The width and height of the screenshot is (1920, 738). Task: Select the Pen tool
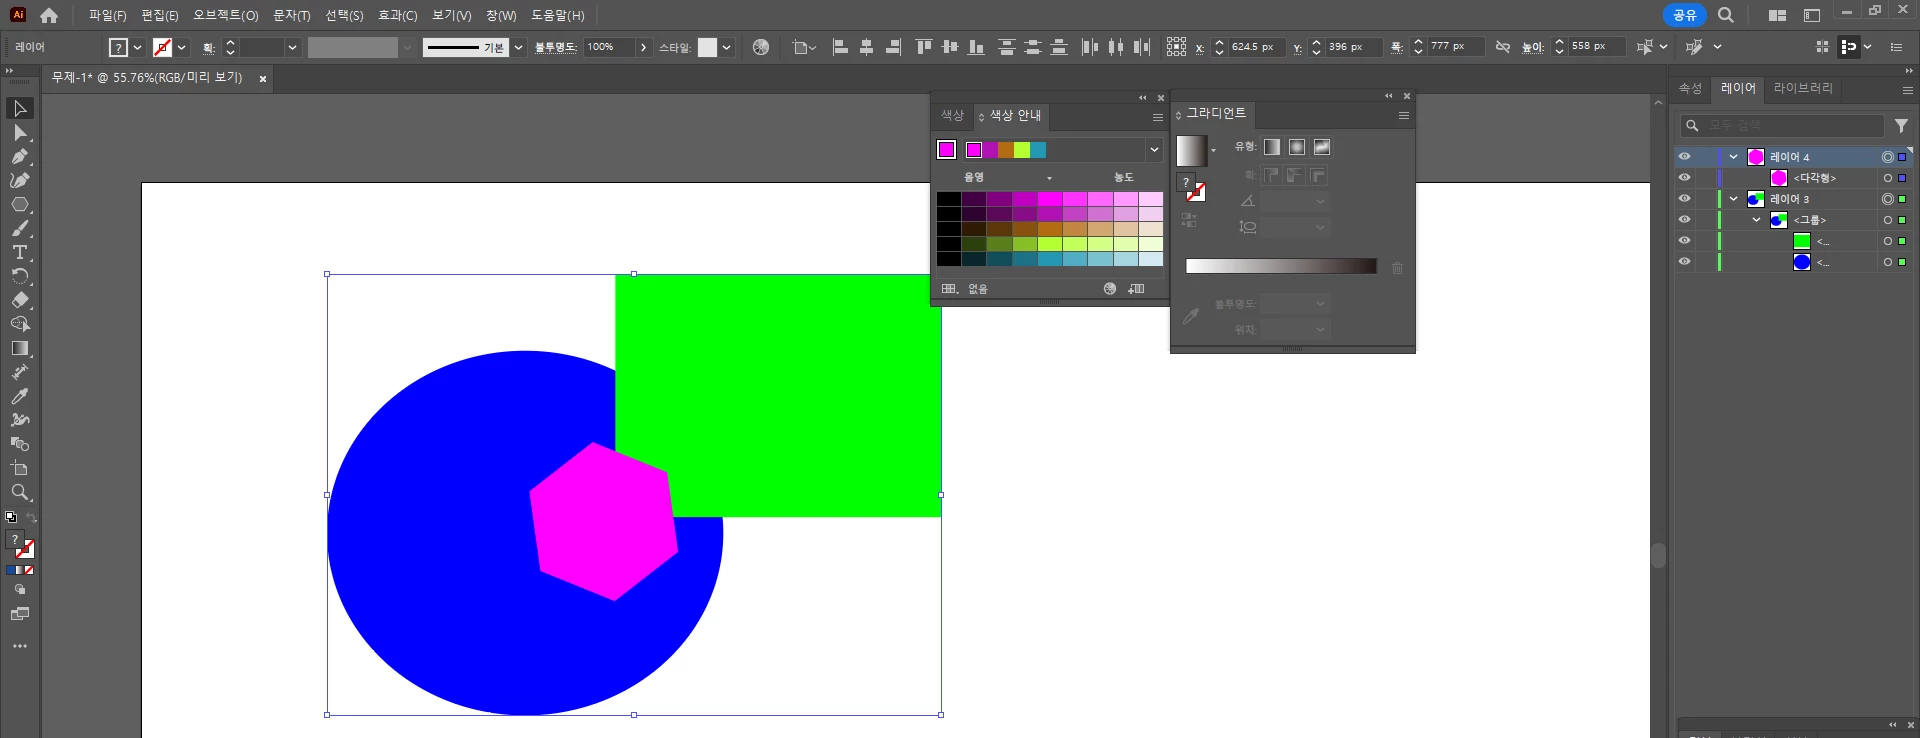[20, 157]
